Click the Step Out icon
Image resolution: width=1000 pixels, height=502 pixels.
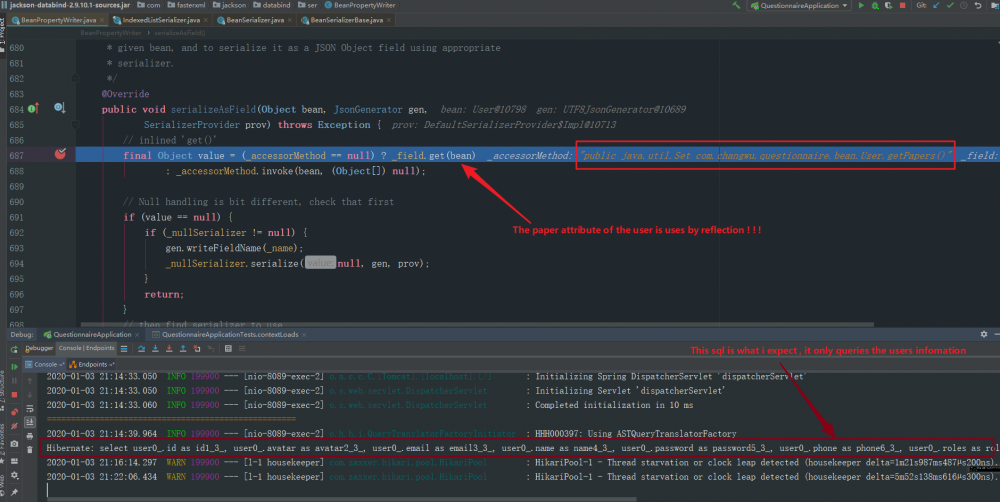[183, 349]
